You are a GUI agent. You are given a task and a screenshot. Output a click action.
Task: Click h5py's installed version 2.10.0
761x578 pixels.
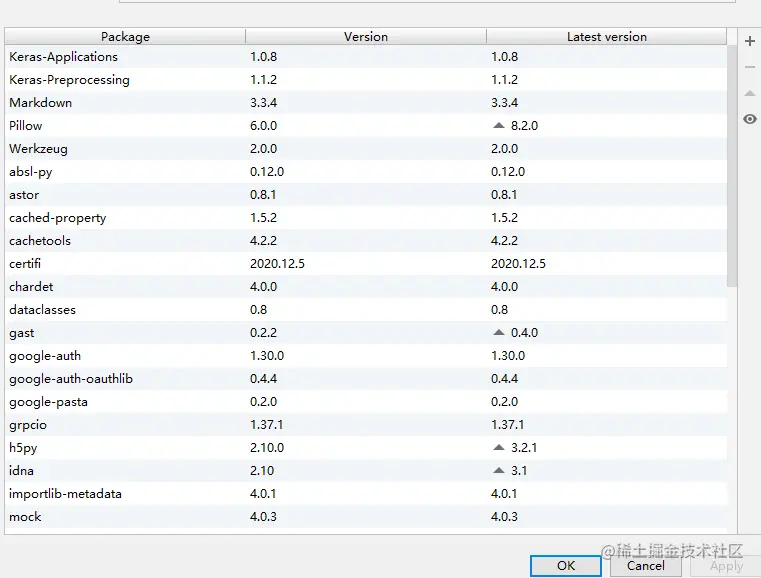(x=267, y=447)
